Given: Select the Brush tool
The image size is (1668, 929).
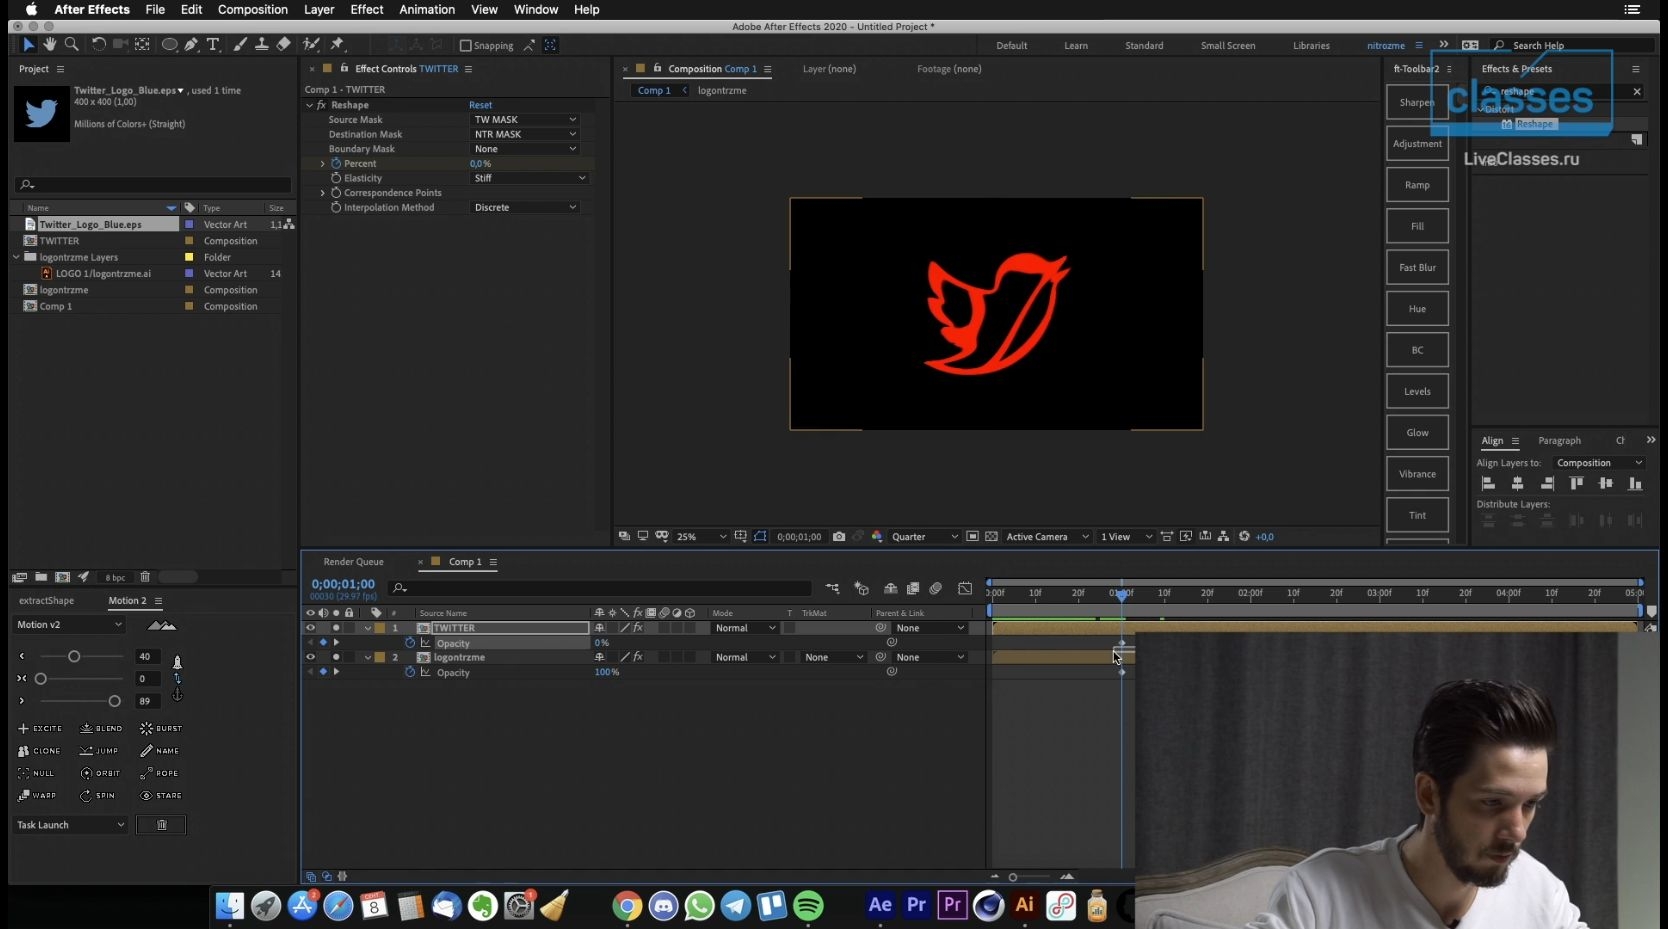Looking at the screenshot, I should coord(240,45).
